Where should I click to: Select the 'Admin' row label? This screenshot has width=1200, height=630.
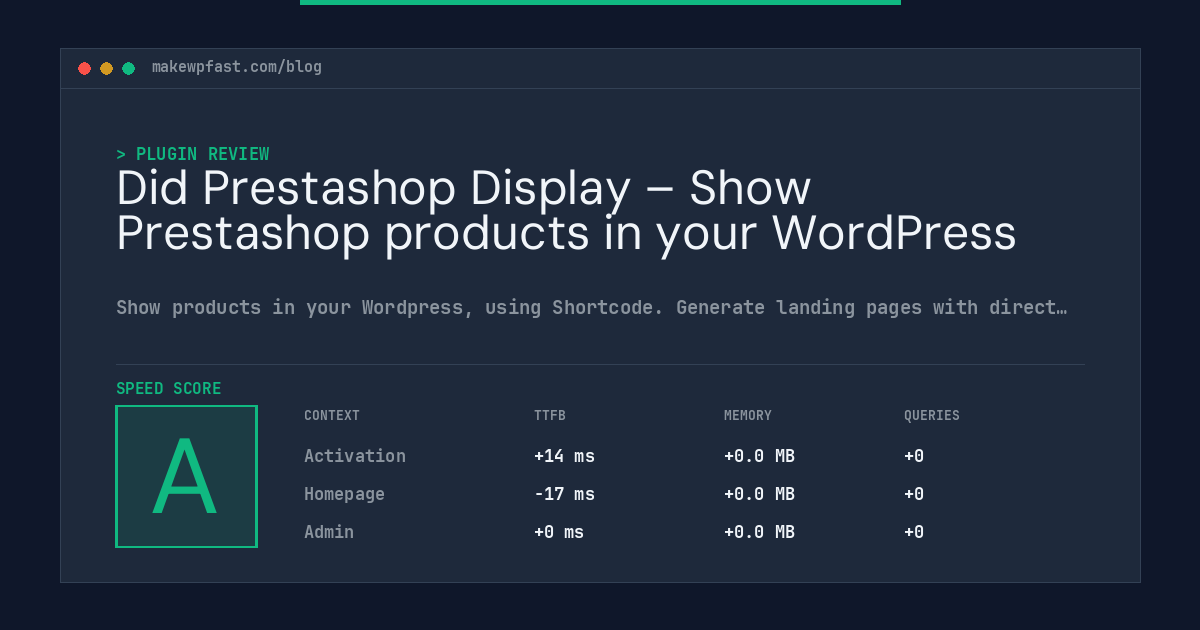coord(329,532)
